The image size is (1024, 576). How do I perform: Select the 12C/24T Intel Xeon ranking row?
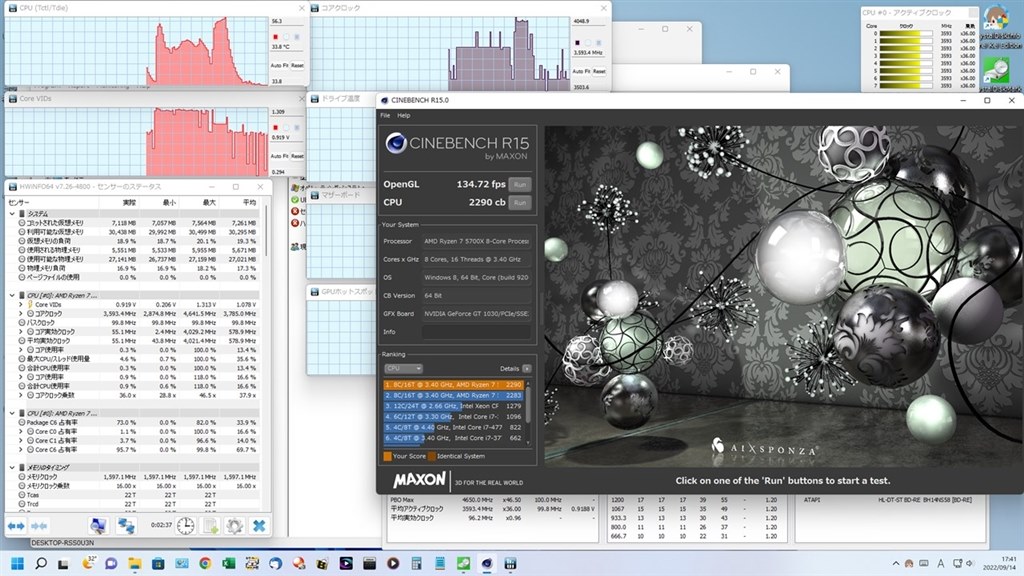[x=454, y=406]
